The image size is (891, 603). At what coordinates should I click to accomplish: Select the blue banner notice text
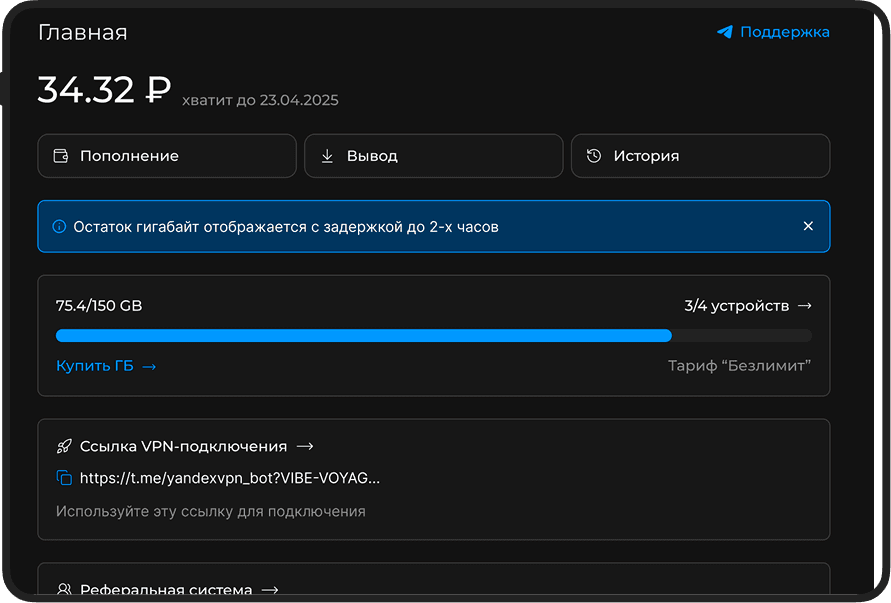(286, 227)
